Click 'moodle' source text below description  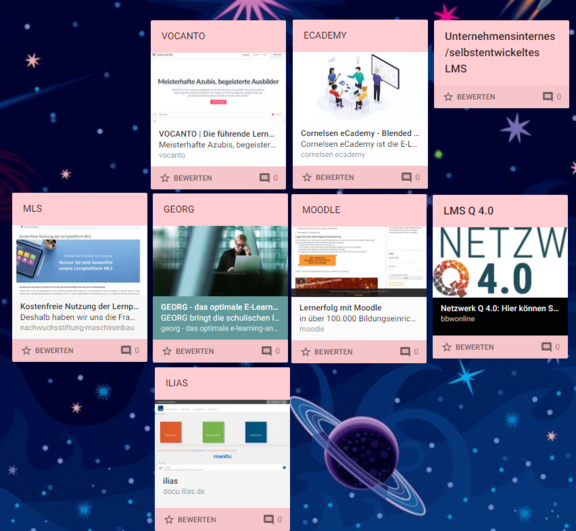coord(312,329)
